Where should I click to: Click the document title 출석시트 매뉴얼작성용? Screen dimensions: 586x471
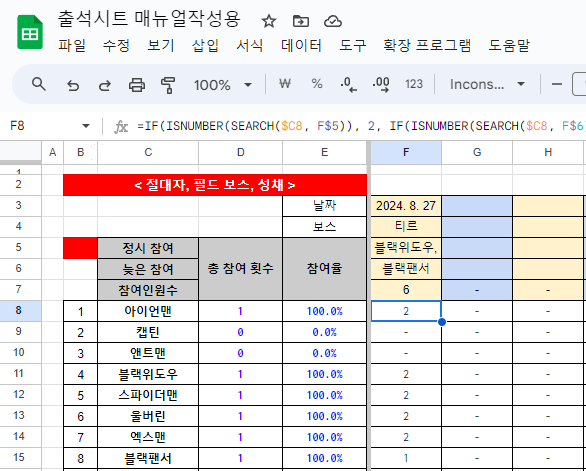[149, 19]
